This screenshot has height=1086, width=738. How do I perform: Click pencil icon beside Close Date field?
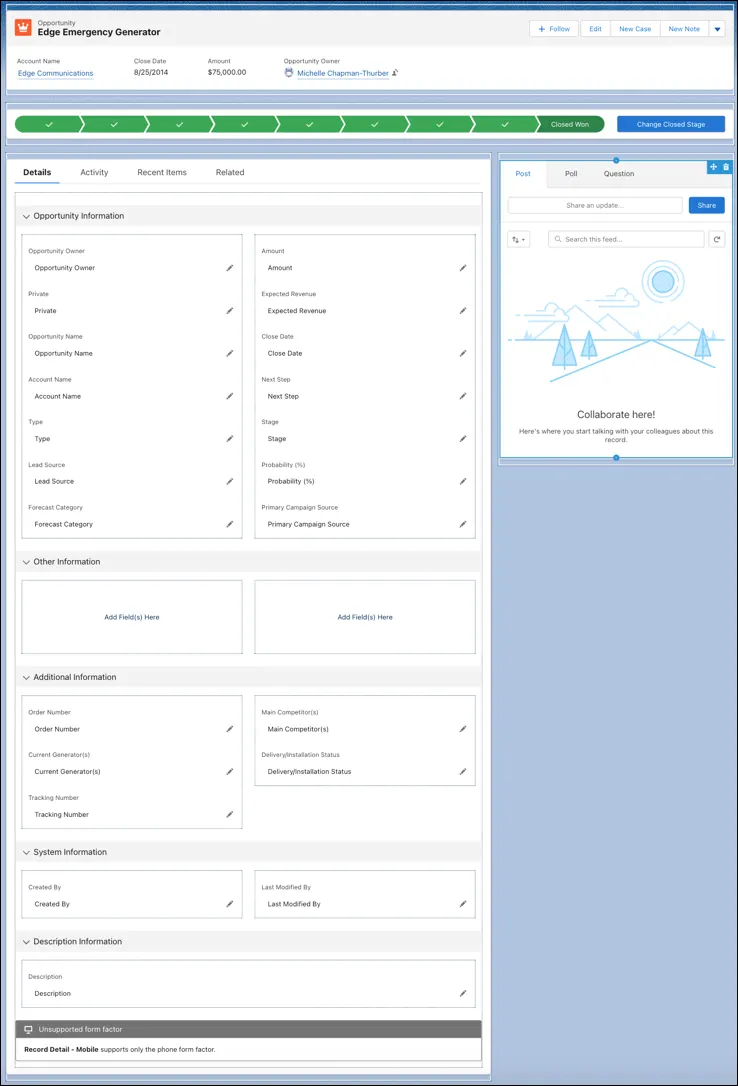(x=463, y=353)
